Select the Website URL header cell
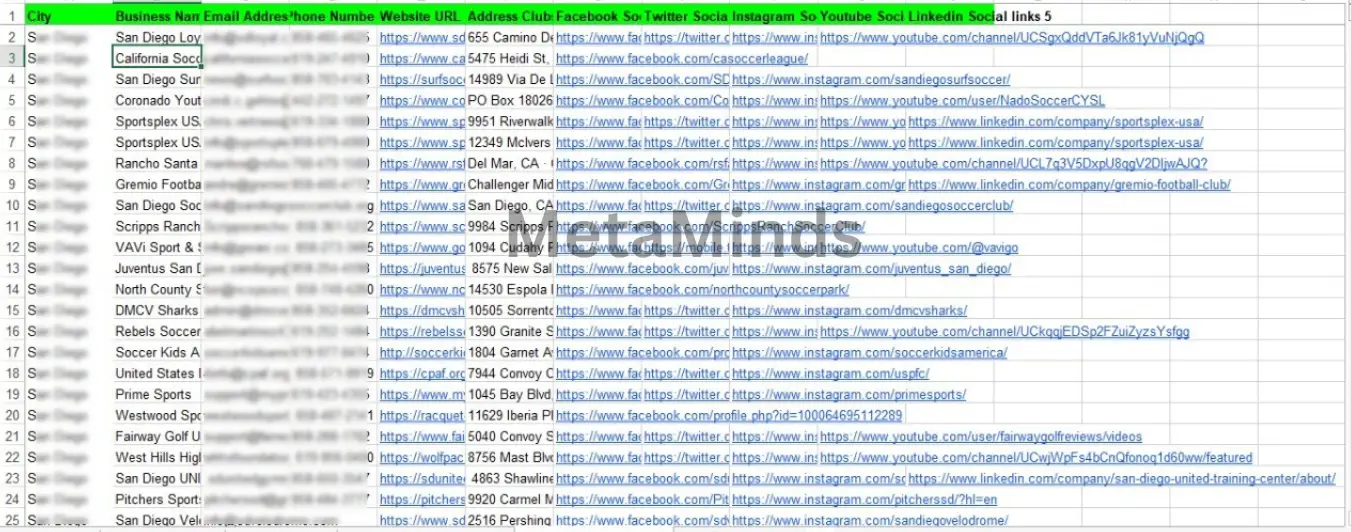 pyautogui.click(x=421, y=17)
